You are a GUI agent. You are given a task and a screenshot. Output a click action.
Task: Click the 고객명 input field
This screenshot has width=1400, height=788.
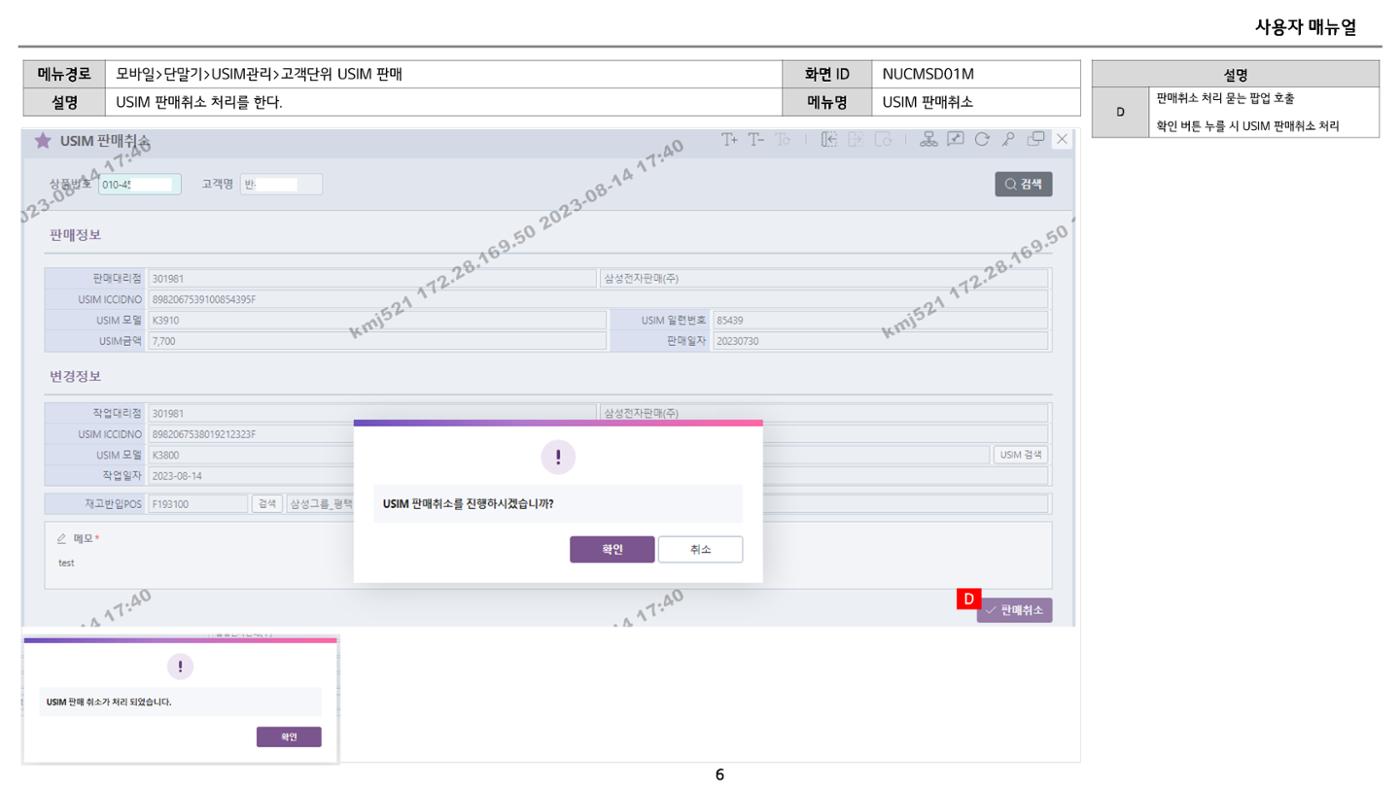coord(282,184)
